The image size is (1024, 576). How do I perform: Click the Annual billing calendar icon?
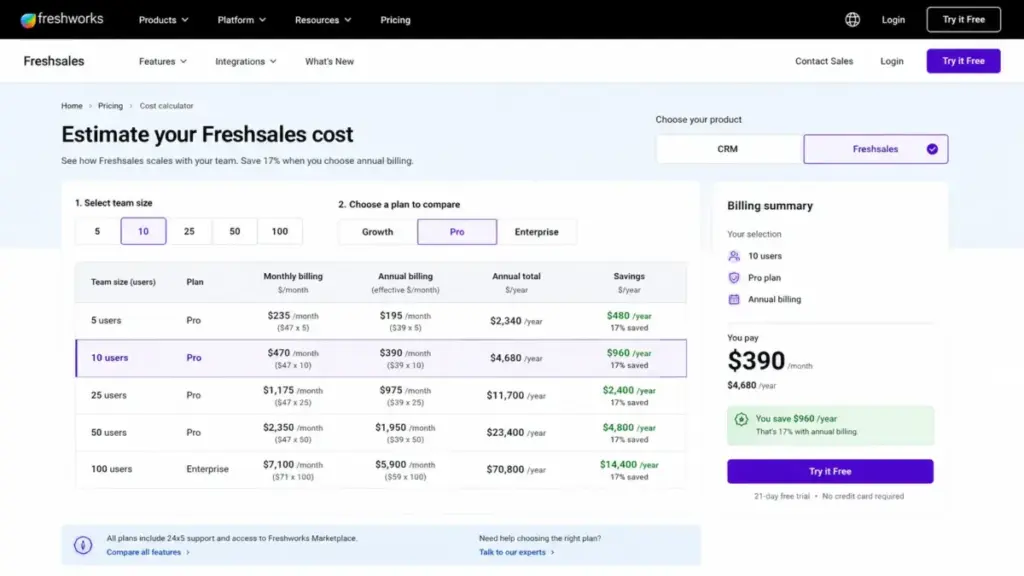coord(734,299)
